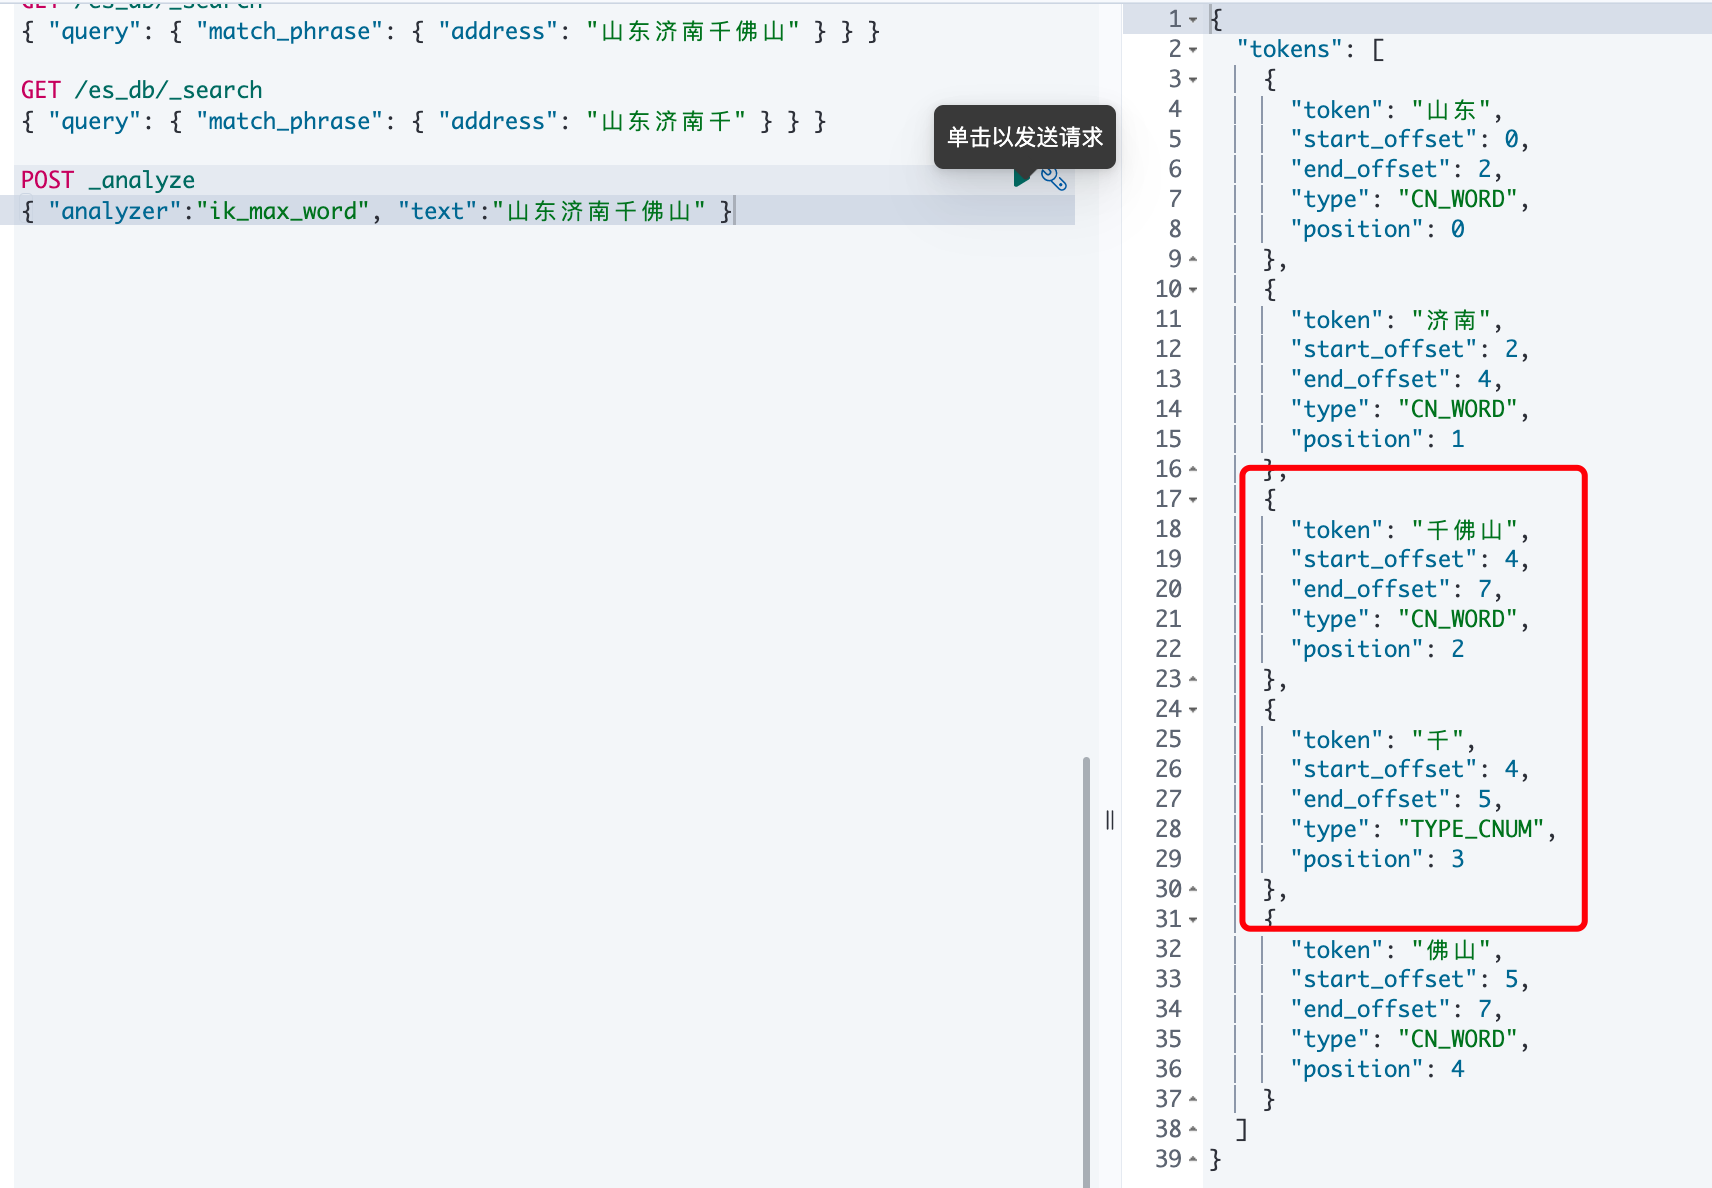This screenshot has width=1712, height=1188.
Task: Fold the 千 token object on line 24
Action: [1193, 709]
